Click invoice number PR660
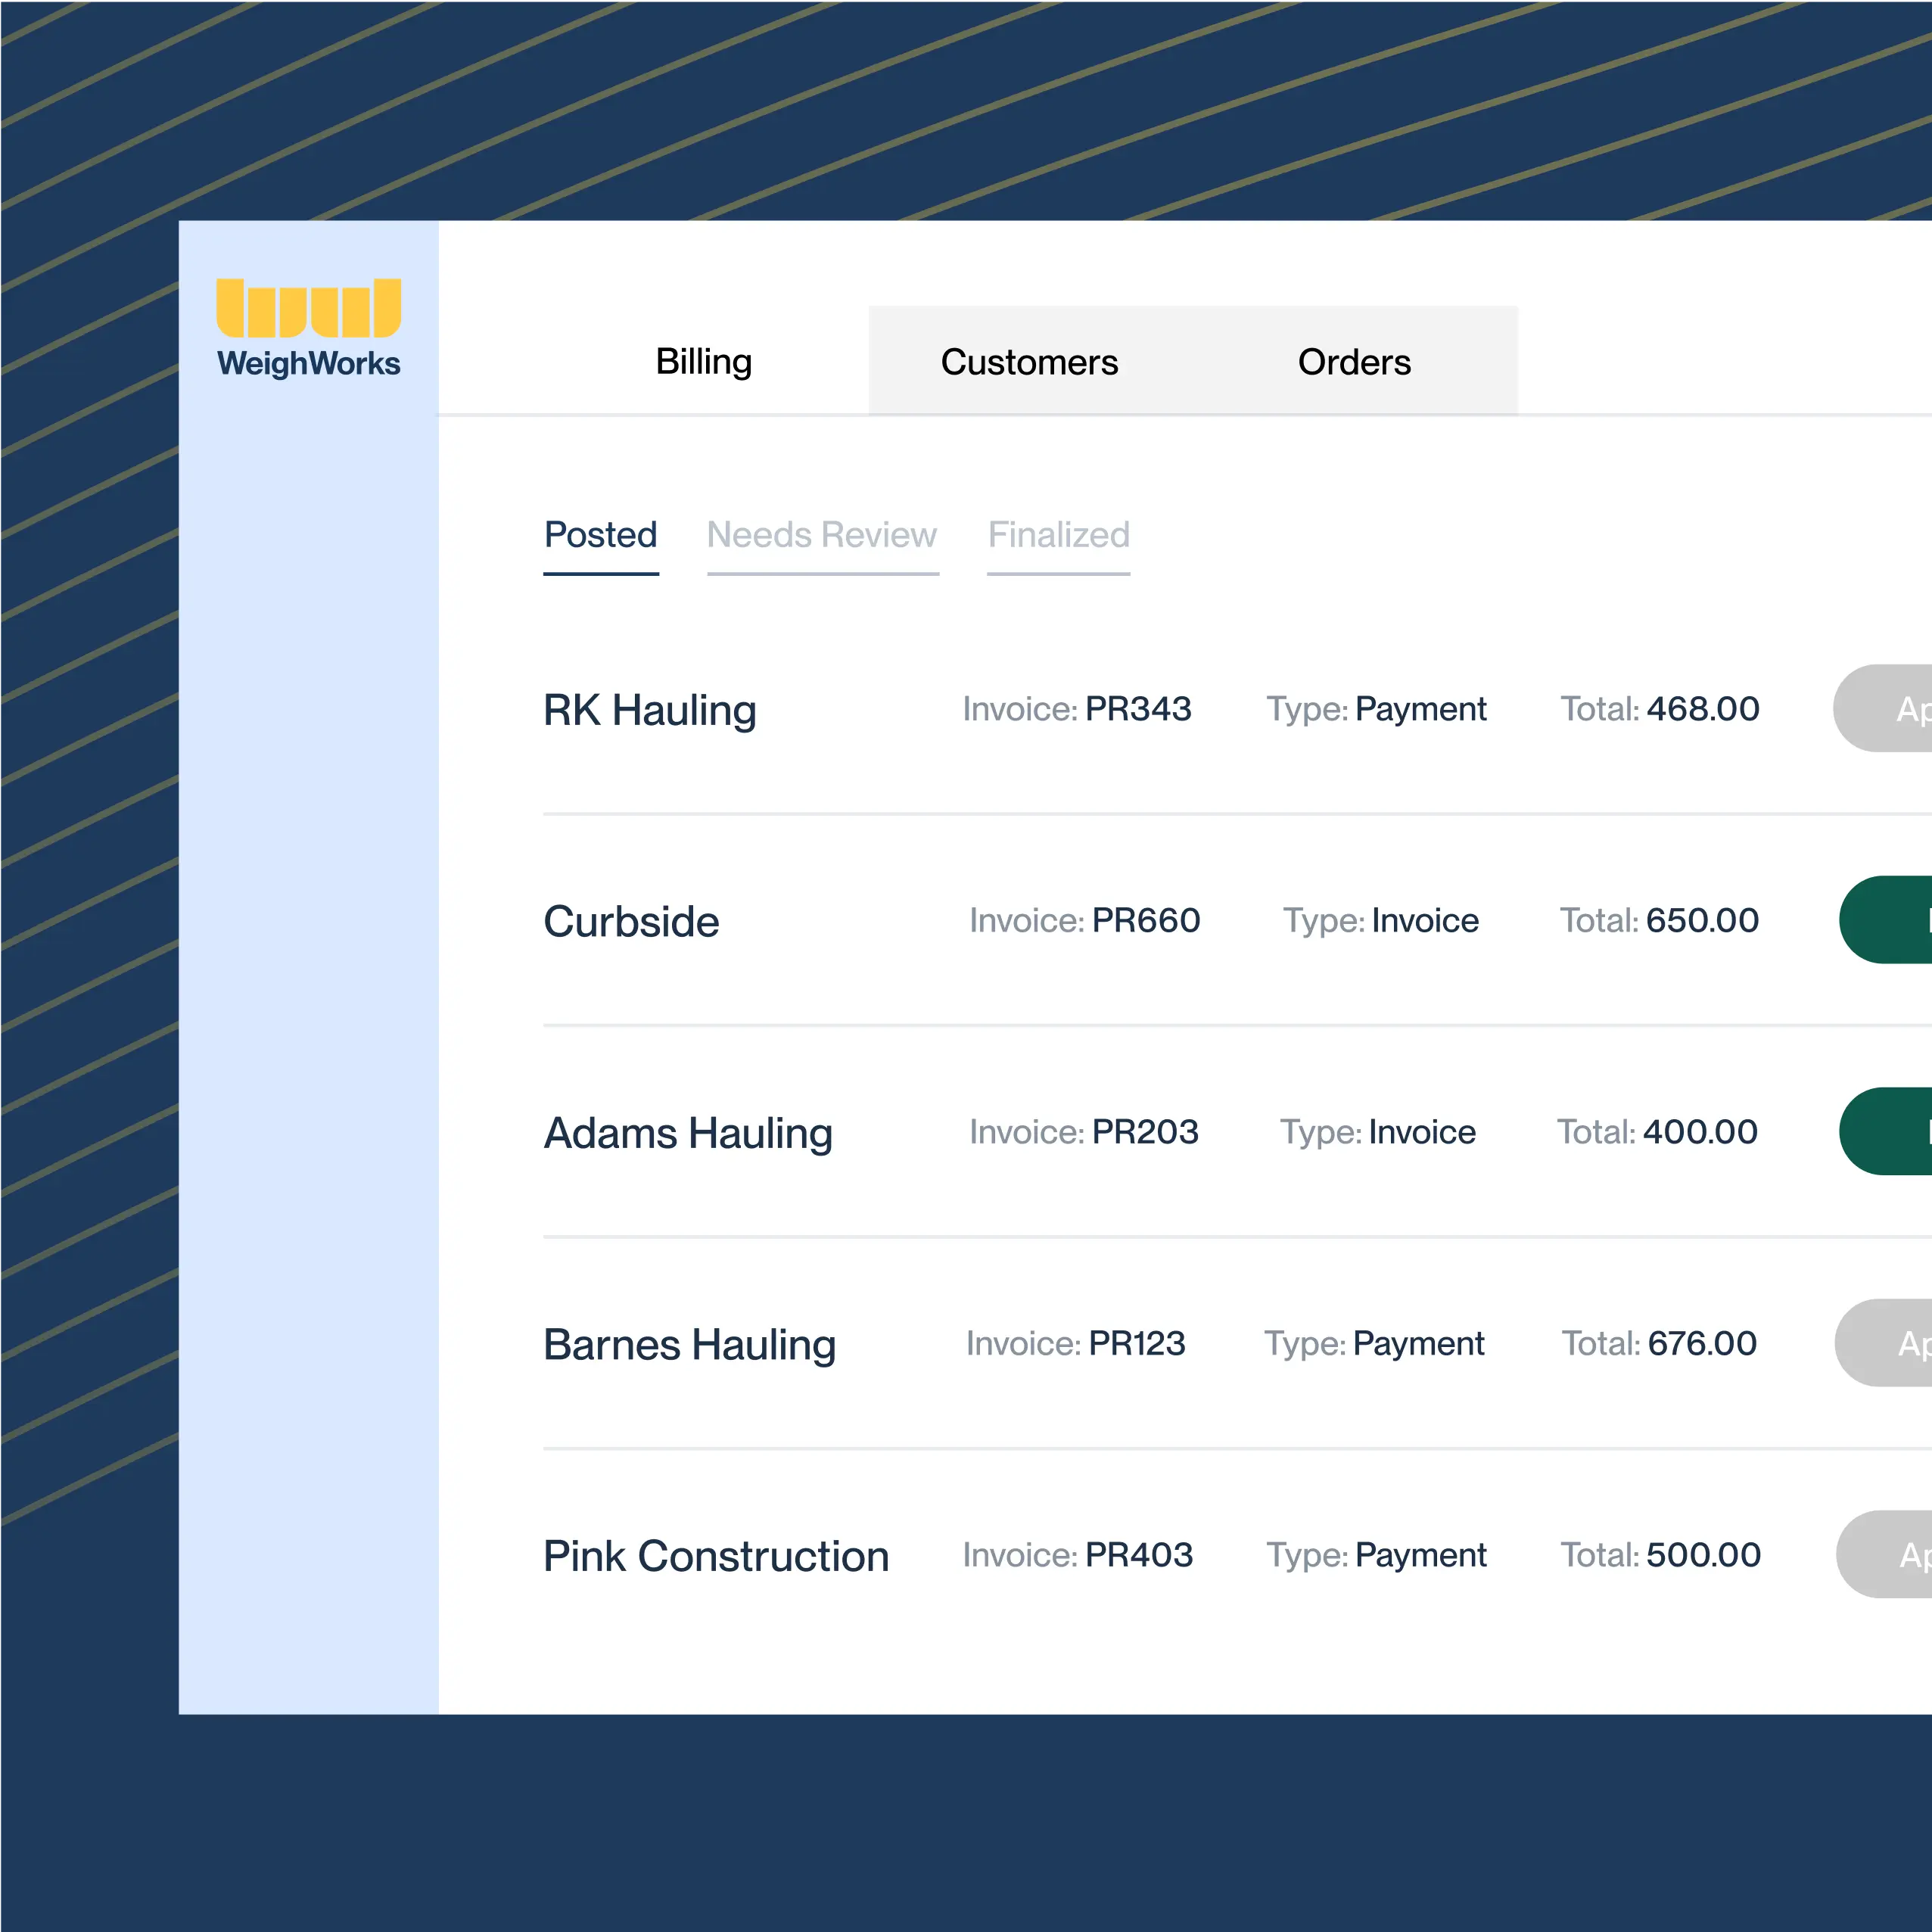This screenshot has width=1932, height=1932. pos(1145,920)
